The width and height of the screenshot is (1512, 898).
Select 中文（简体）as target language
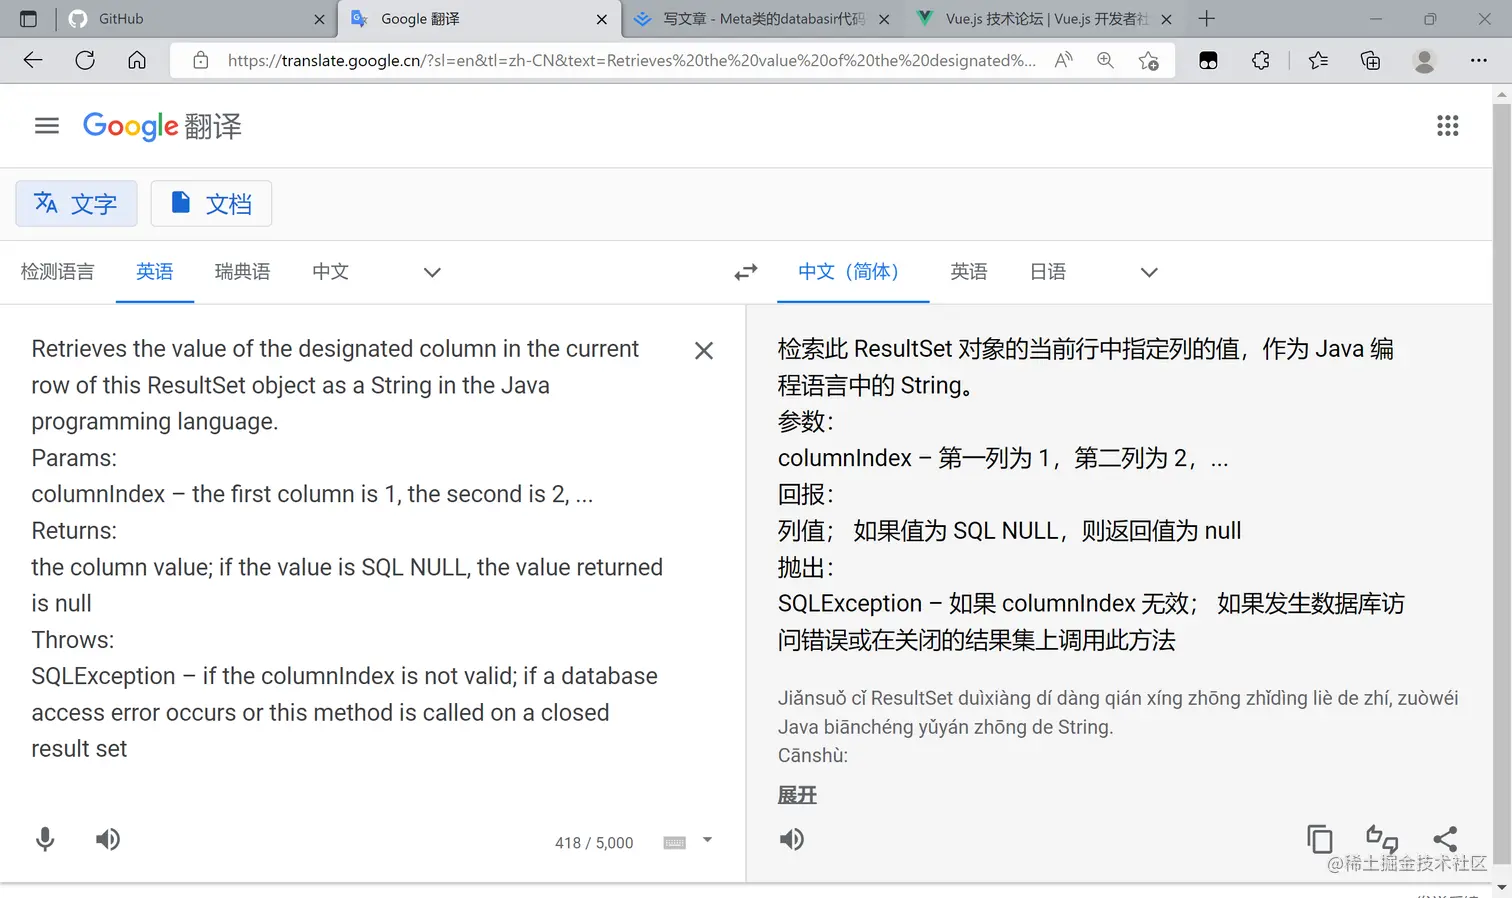pyautogui.click(x=853, y=272)
